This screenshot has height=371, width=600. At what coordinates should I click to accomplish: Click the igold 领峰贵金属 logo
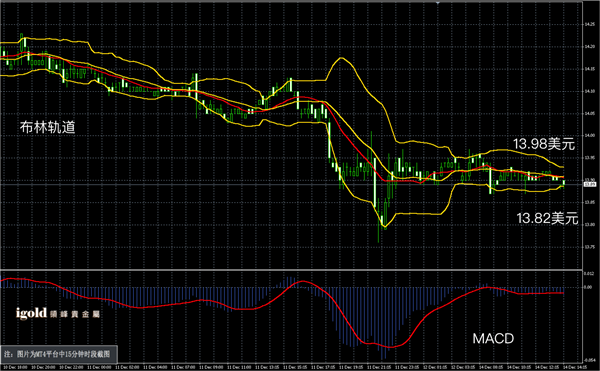58,313
